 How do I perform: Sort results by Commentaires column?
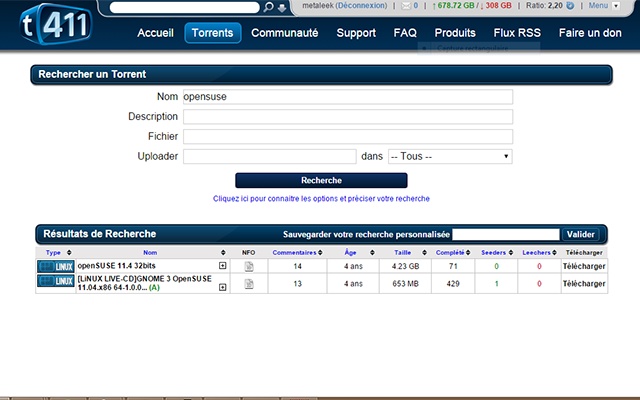tap(294, 253)
